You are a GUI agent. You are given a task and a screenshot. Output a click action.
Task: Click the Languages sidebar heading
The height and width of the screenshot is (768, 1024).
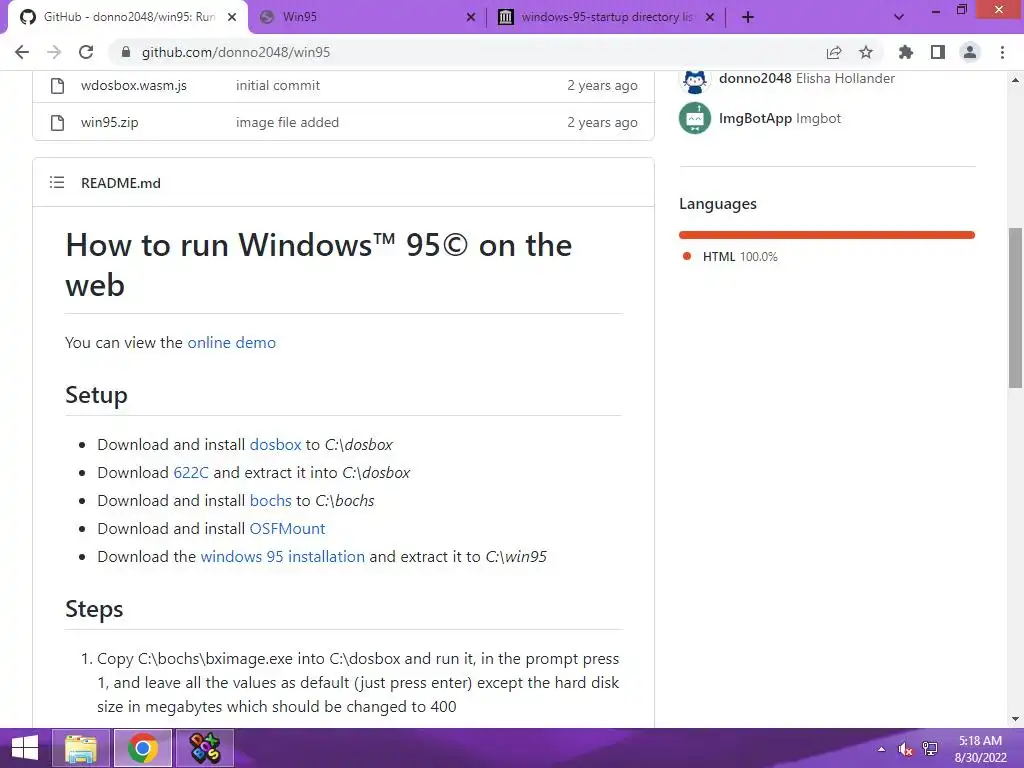point(718,204)
